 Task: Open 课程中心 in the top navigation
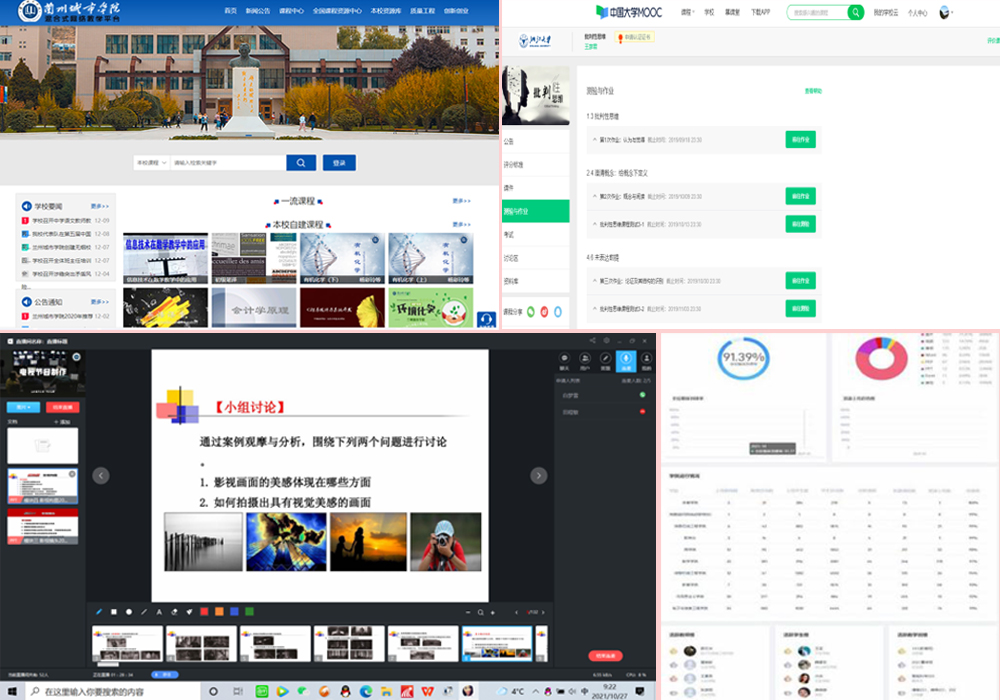(x=290, y=10)
